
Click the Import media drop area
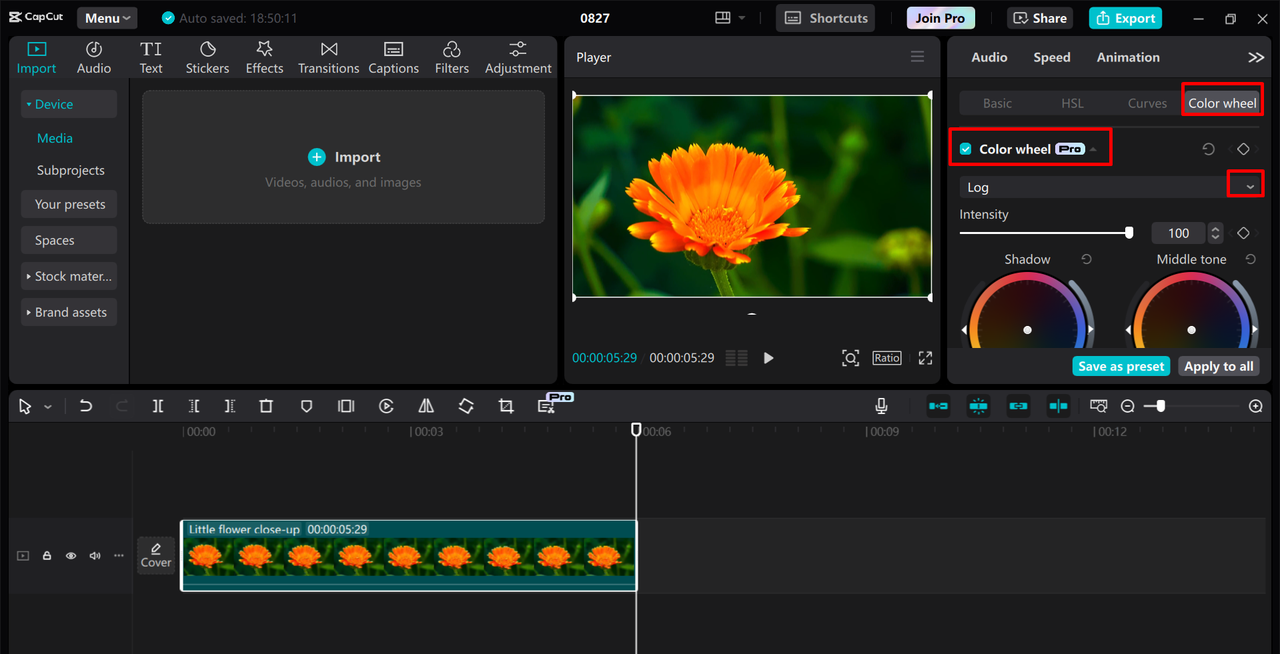click(343, 157)
